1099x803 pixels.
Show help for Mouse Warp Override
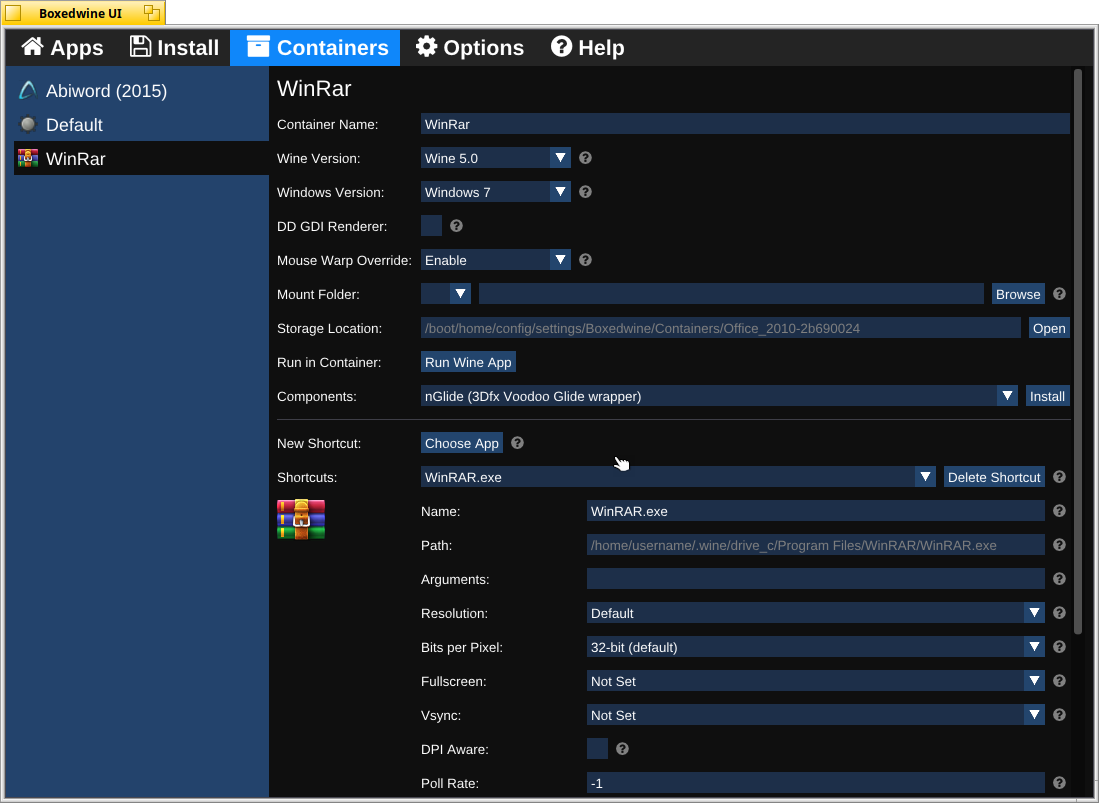click(585, 260)
